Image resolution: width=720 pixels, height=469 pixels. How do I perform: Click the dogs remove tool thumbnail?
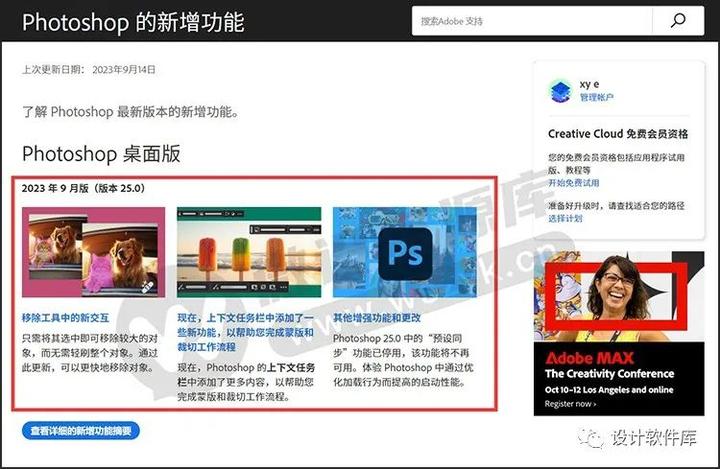click(94, 252)
